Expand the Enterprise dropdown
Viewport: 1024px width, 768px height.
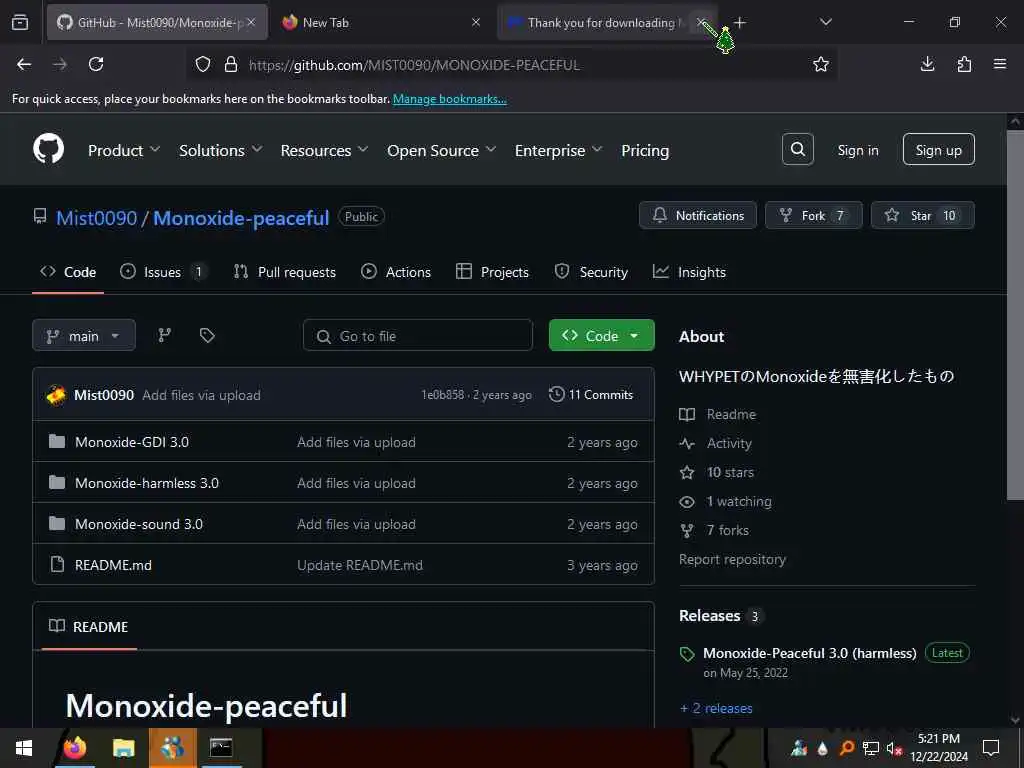558,150
